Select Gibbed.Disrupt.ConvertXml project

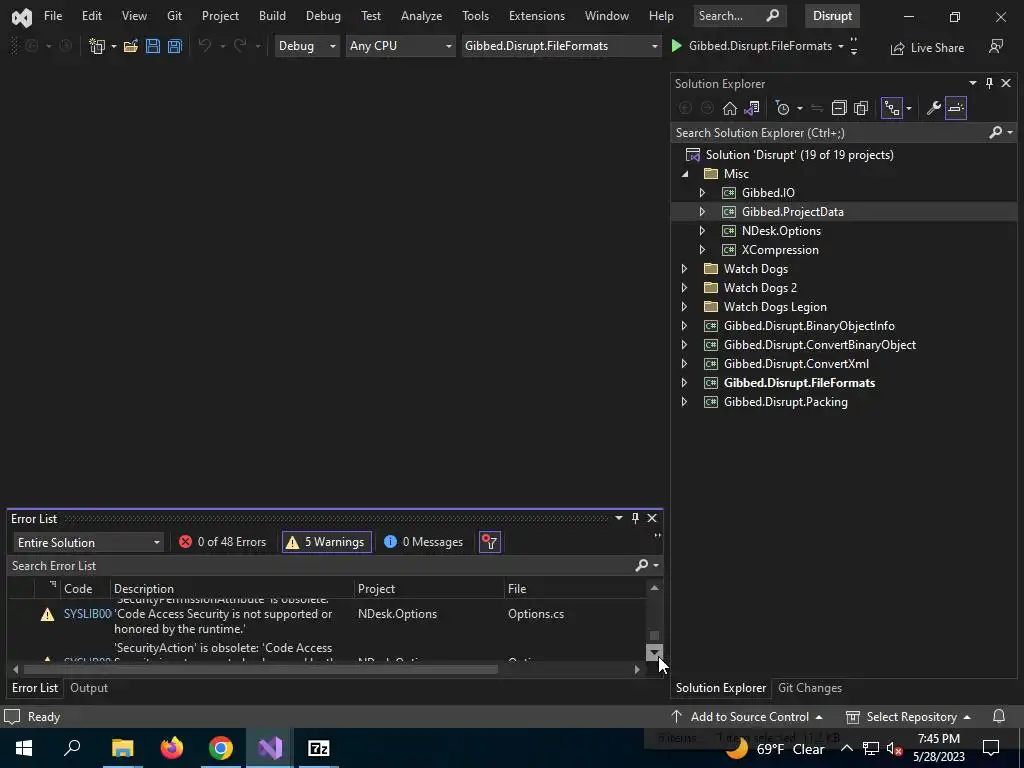(796, 364)
